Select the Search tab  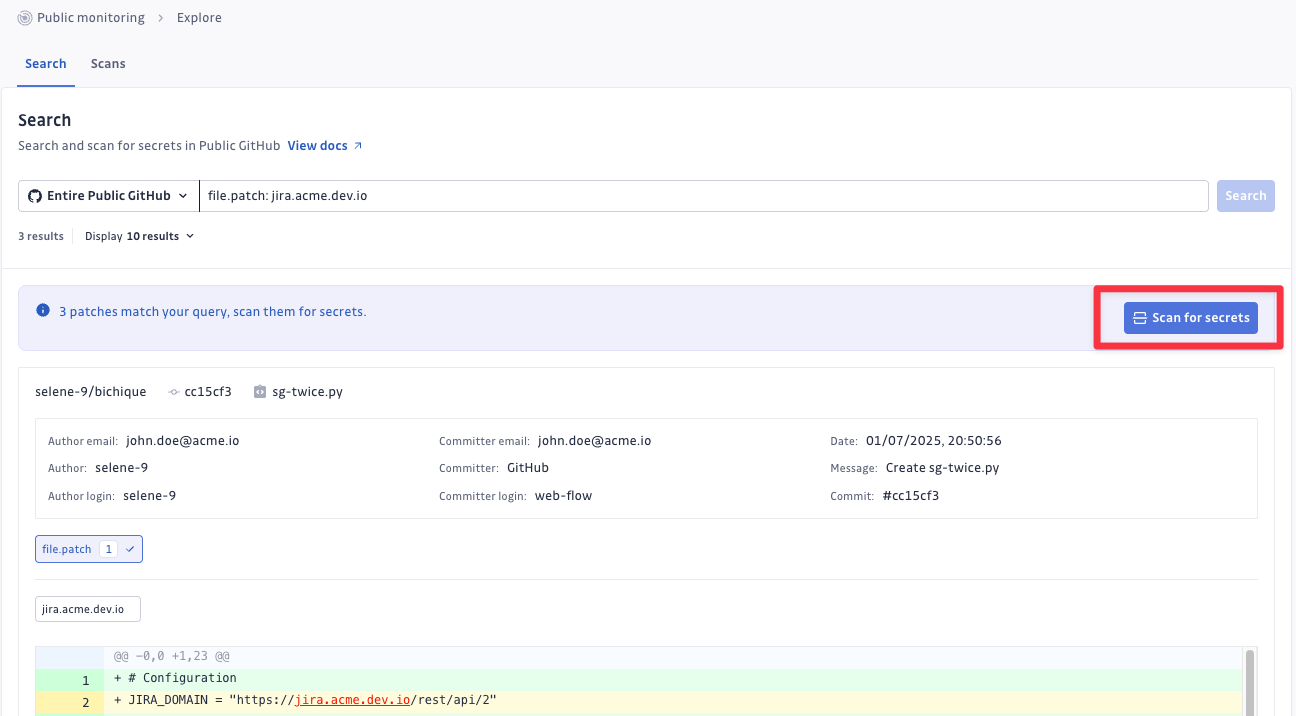tap(46, 64)
